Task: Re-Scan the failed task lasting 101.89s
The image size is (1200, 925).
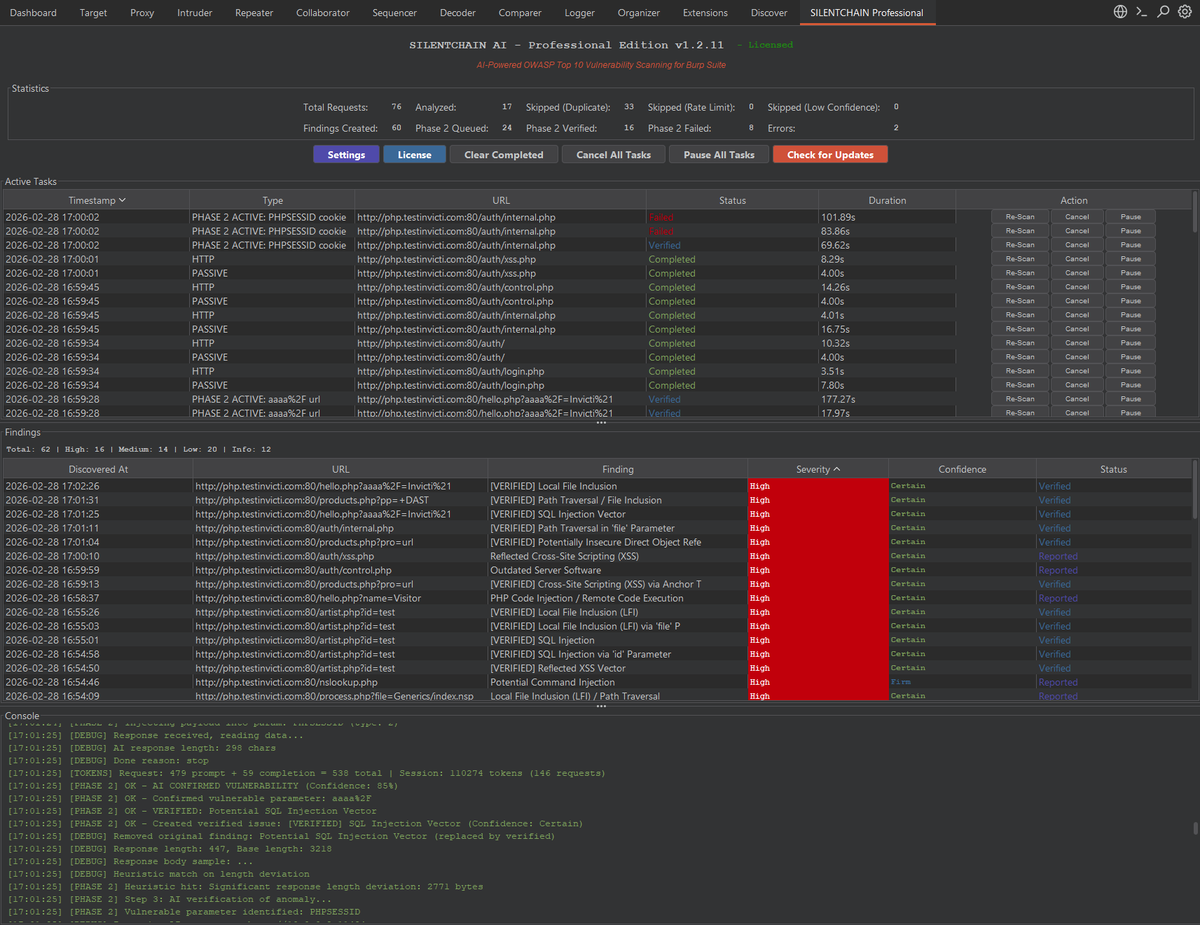Action: coord(1019,217)
